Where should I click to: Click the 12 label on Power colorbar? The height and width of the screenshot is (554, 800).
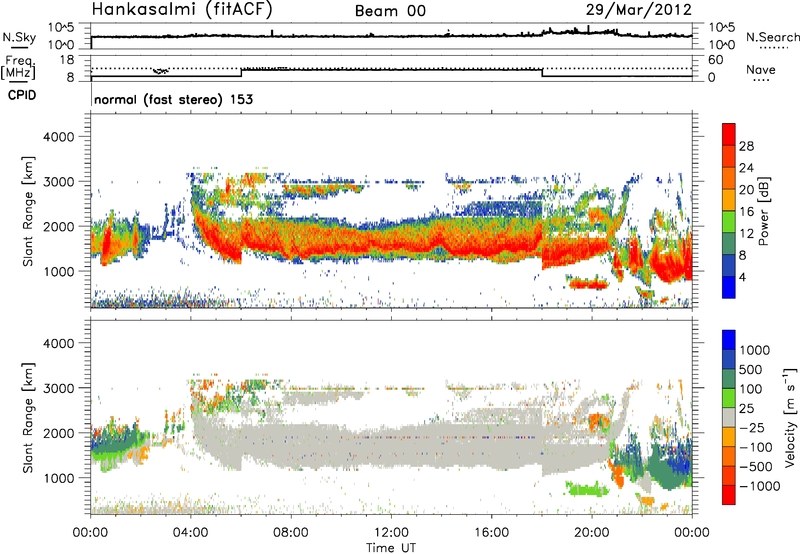point(746,234)
